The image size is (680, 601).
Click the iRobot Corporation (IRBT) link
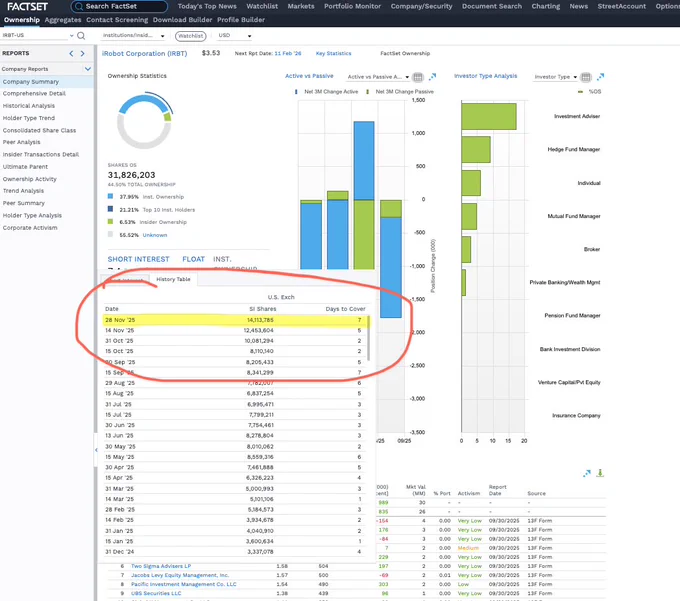[x=144, y=53]
